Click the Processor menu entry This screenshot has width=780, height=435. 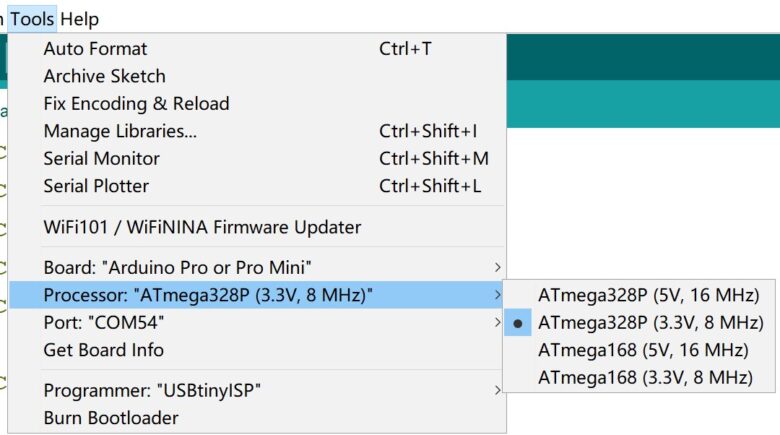click(x=258, y=295)
